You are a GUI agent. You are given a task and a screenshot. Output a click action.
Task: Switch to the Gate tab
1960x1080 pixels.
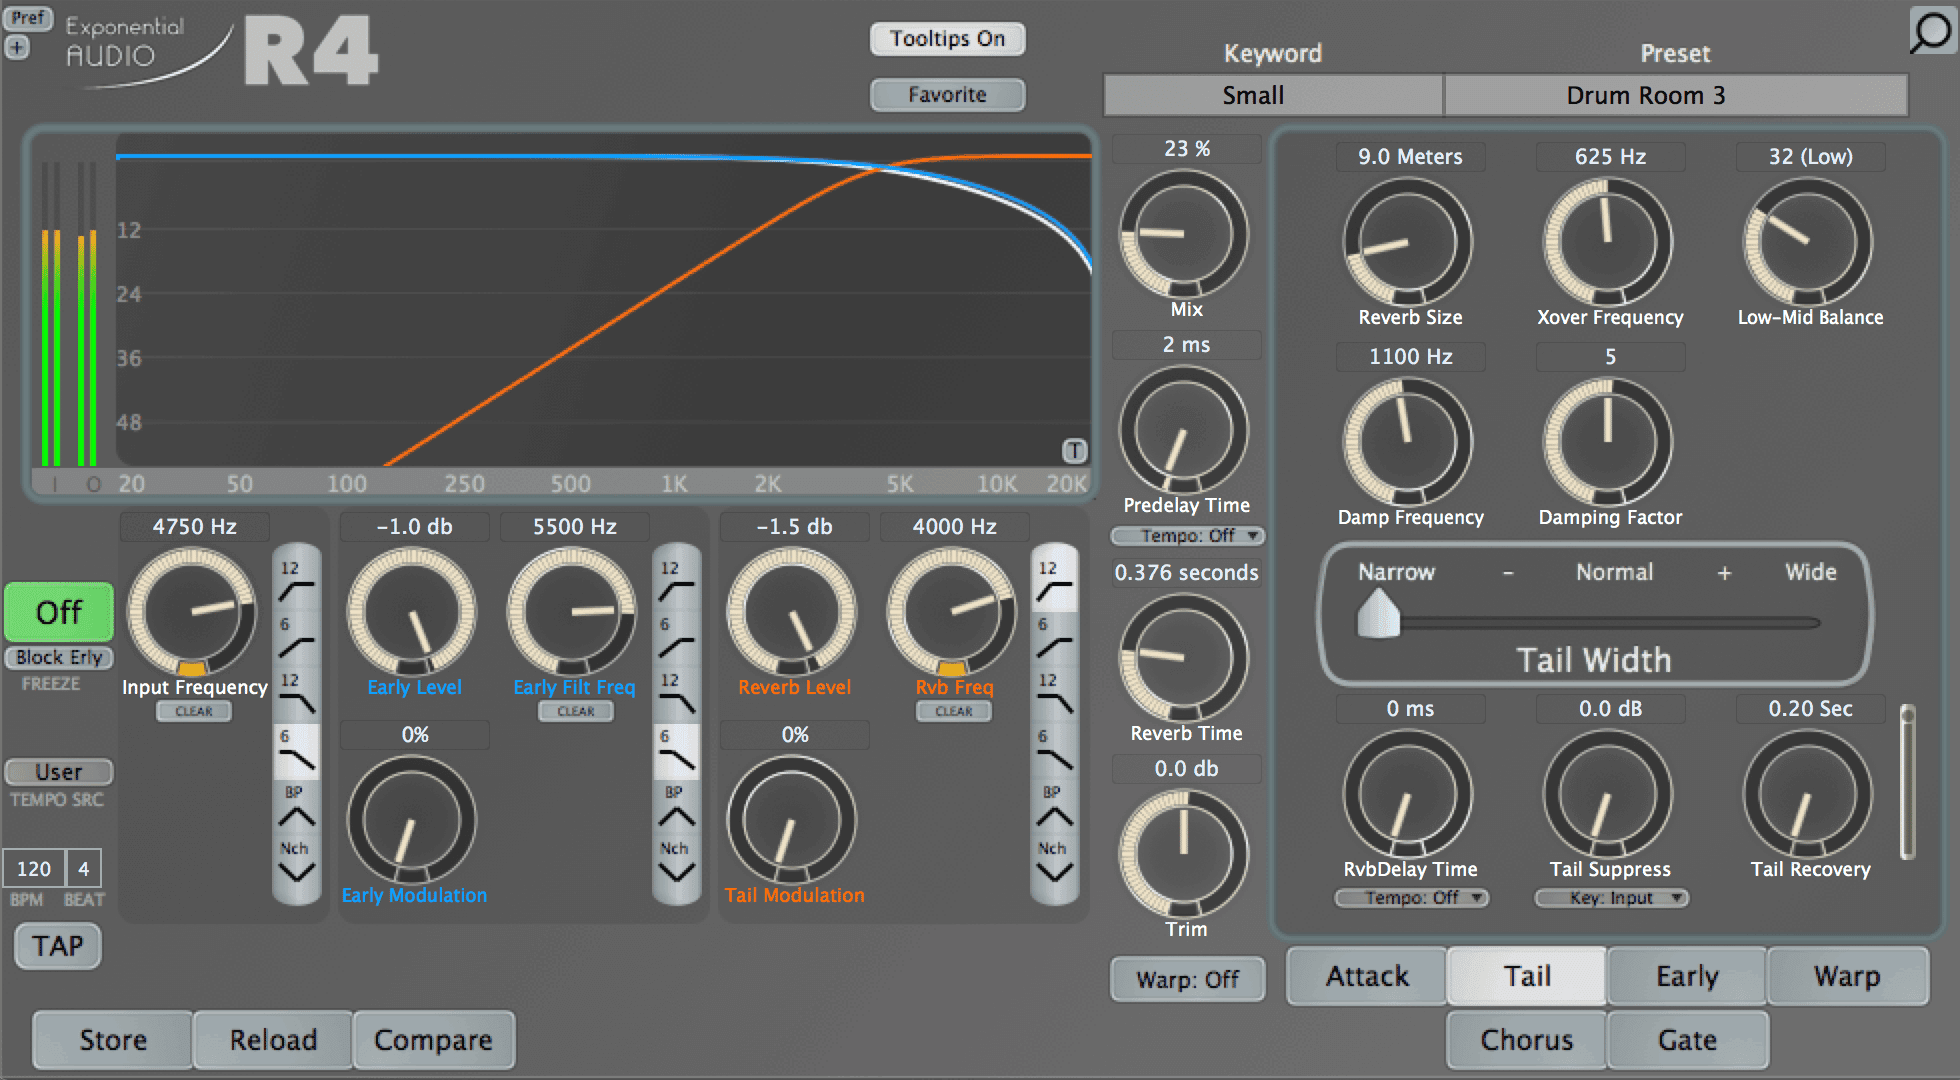pyautogui.click(x=1687, y=1040)
